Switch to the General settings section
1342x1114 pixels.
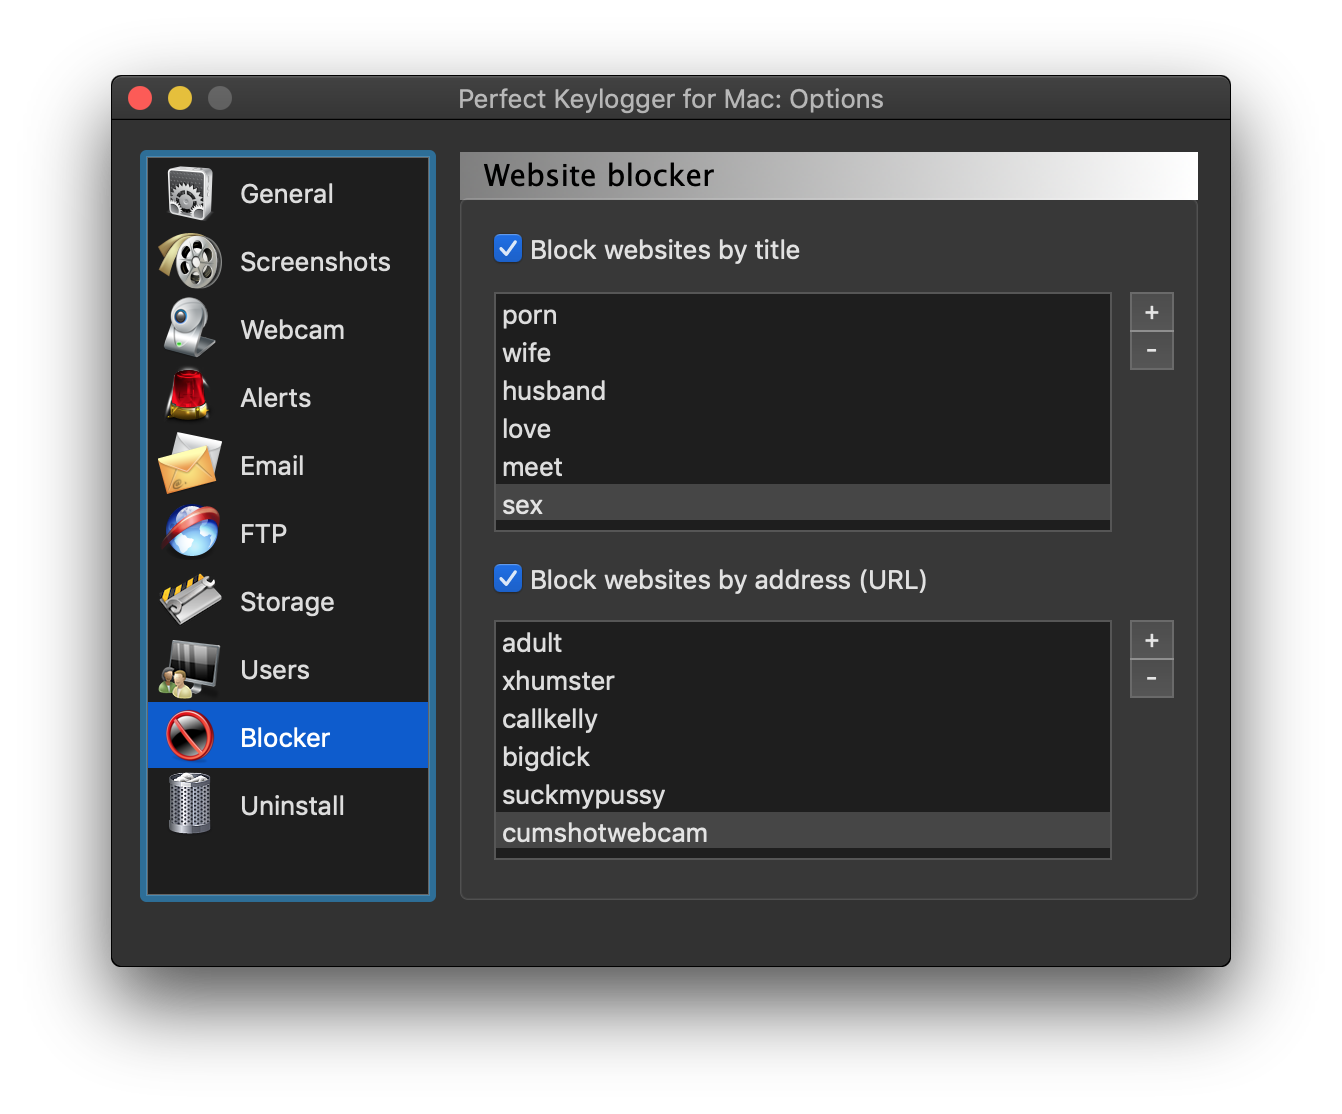click(x=286, y=193)
